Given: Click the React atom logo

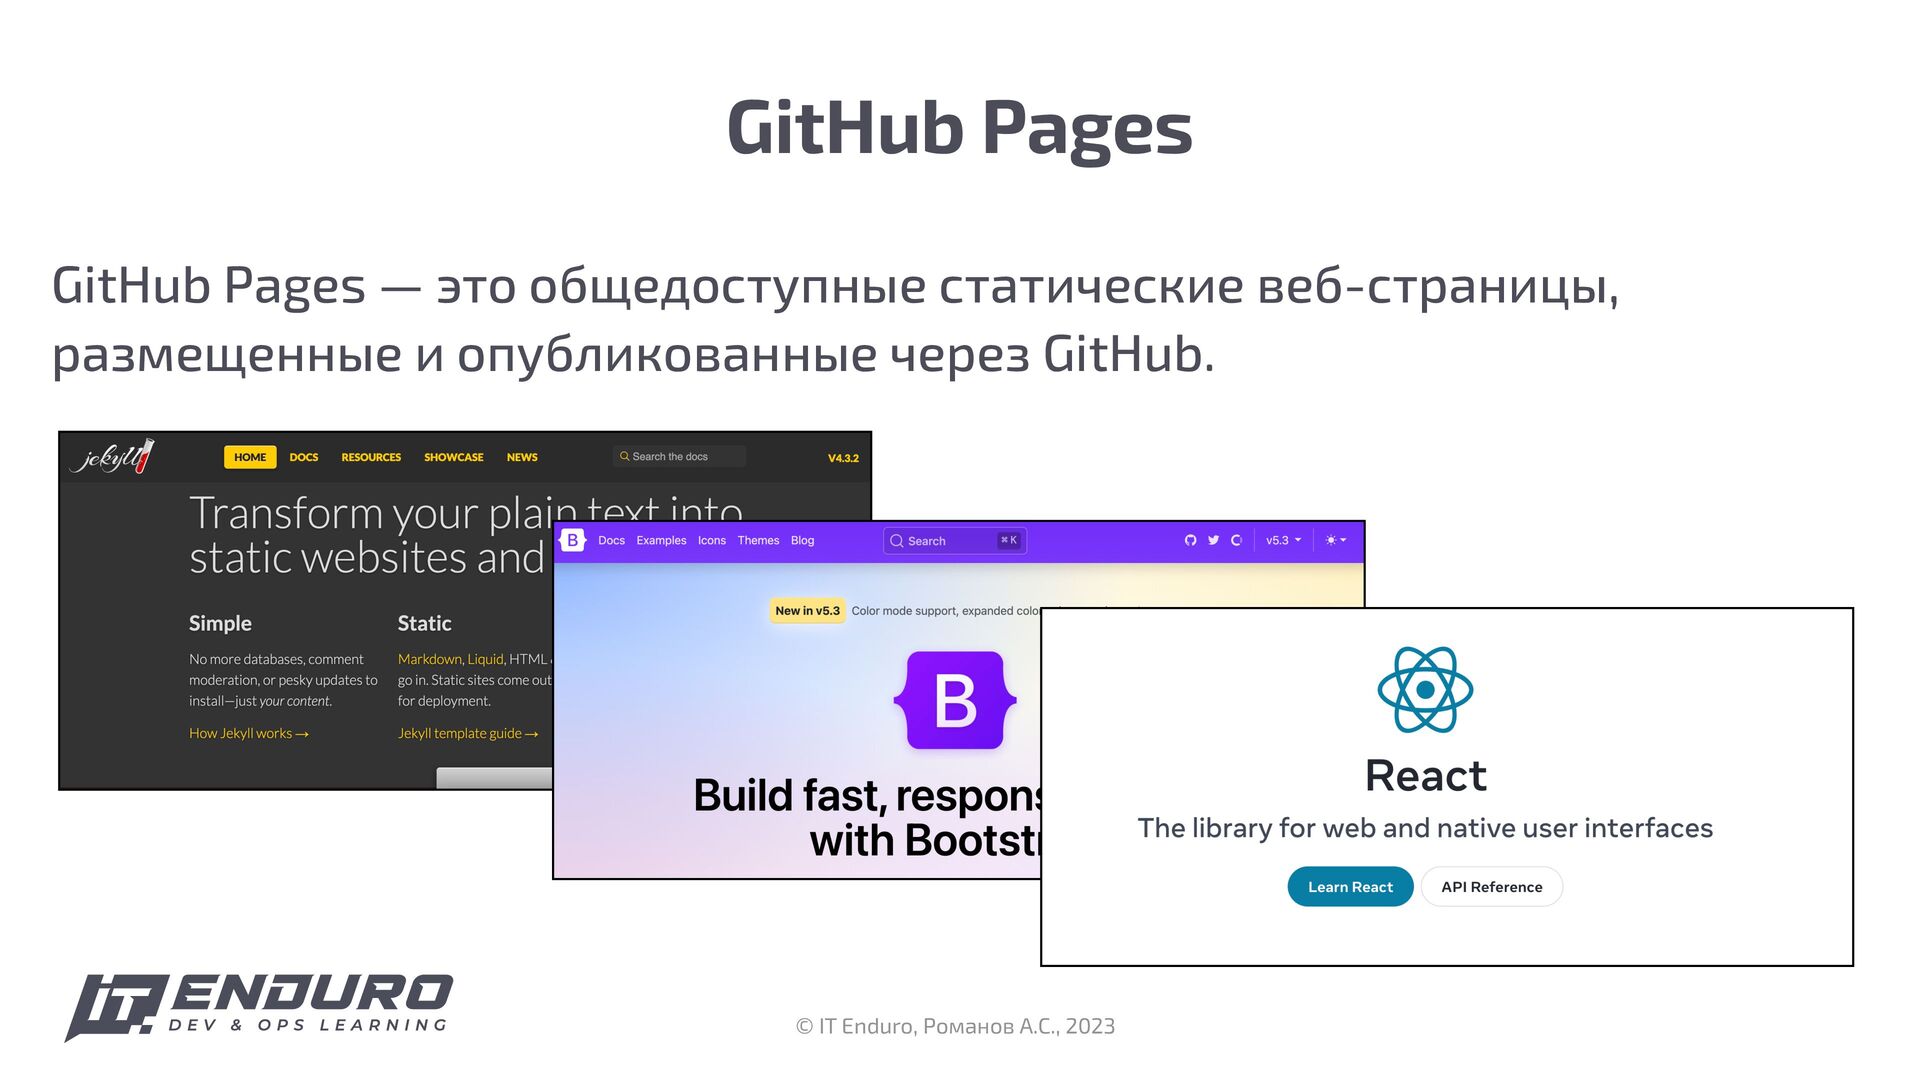Looking at the screenshot, I should [1425, 689].
